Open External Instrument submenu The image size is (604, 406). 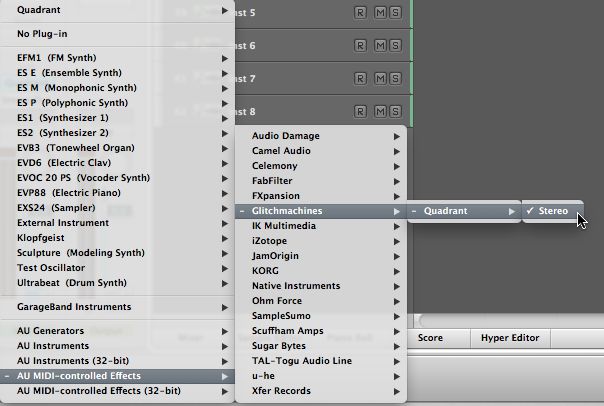117,223
